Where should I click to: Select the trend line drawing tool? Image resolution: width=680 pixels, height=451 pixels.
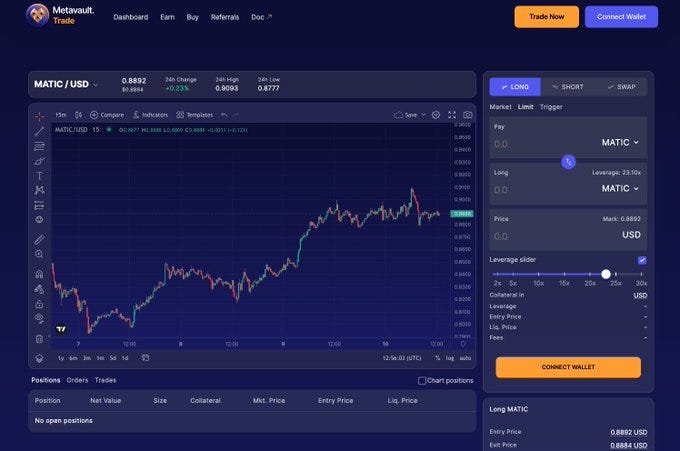(39, 131)
